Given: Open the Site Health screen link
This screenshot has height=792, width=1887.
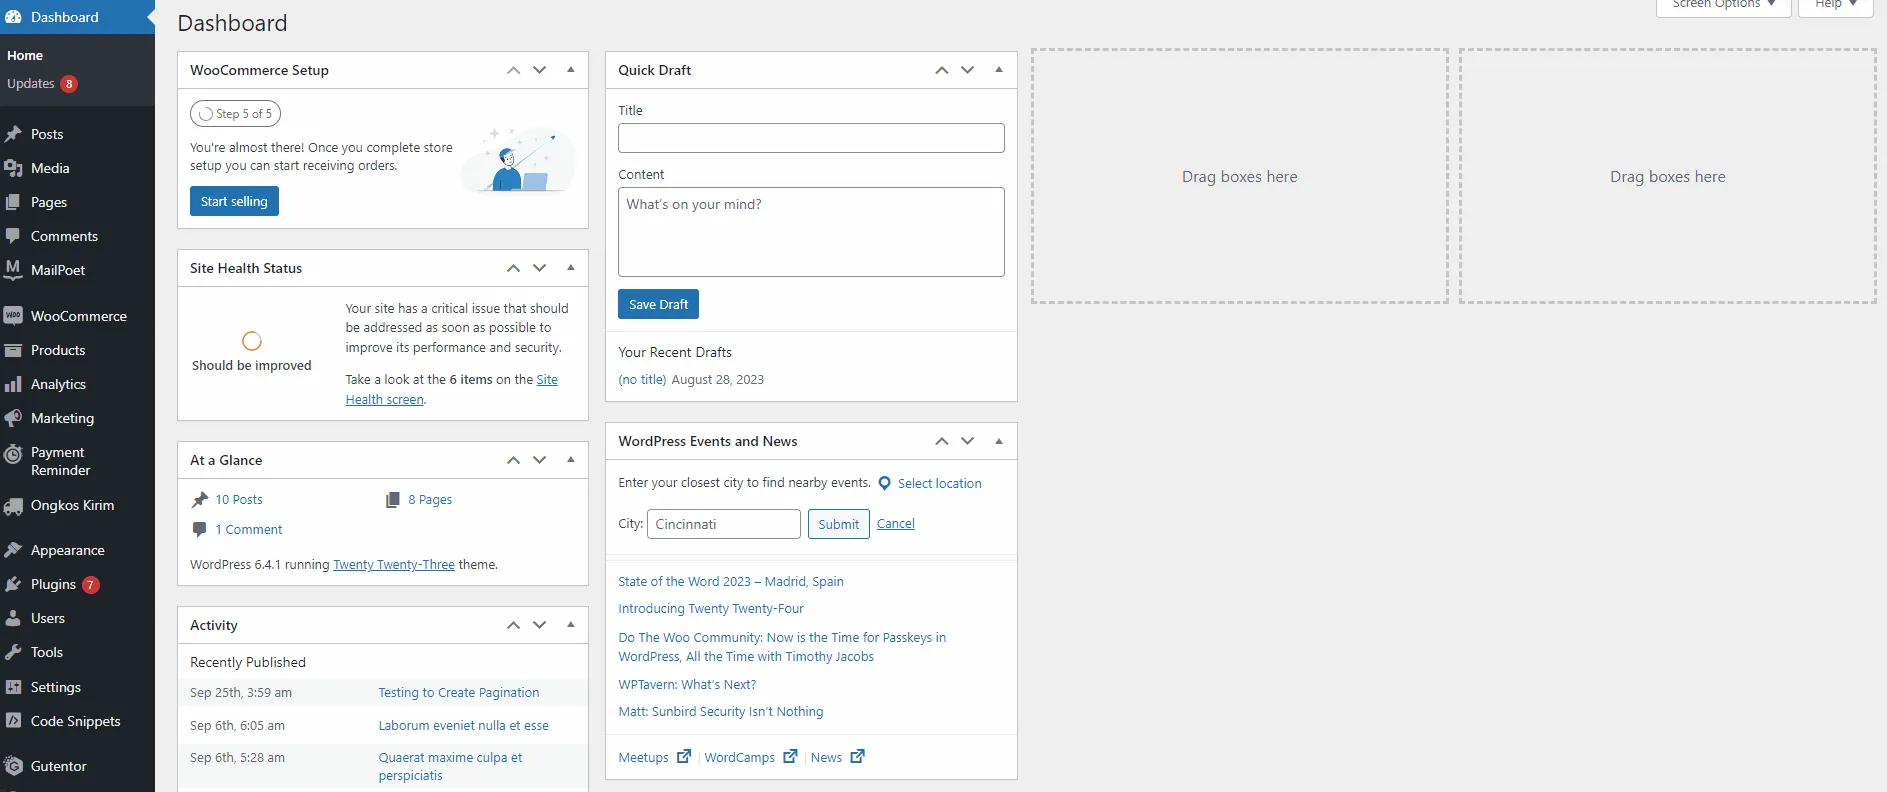Looking at the screenshot, I should tap(452, 390).
